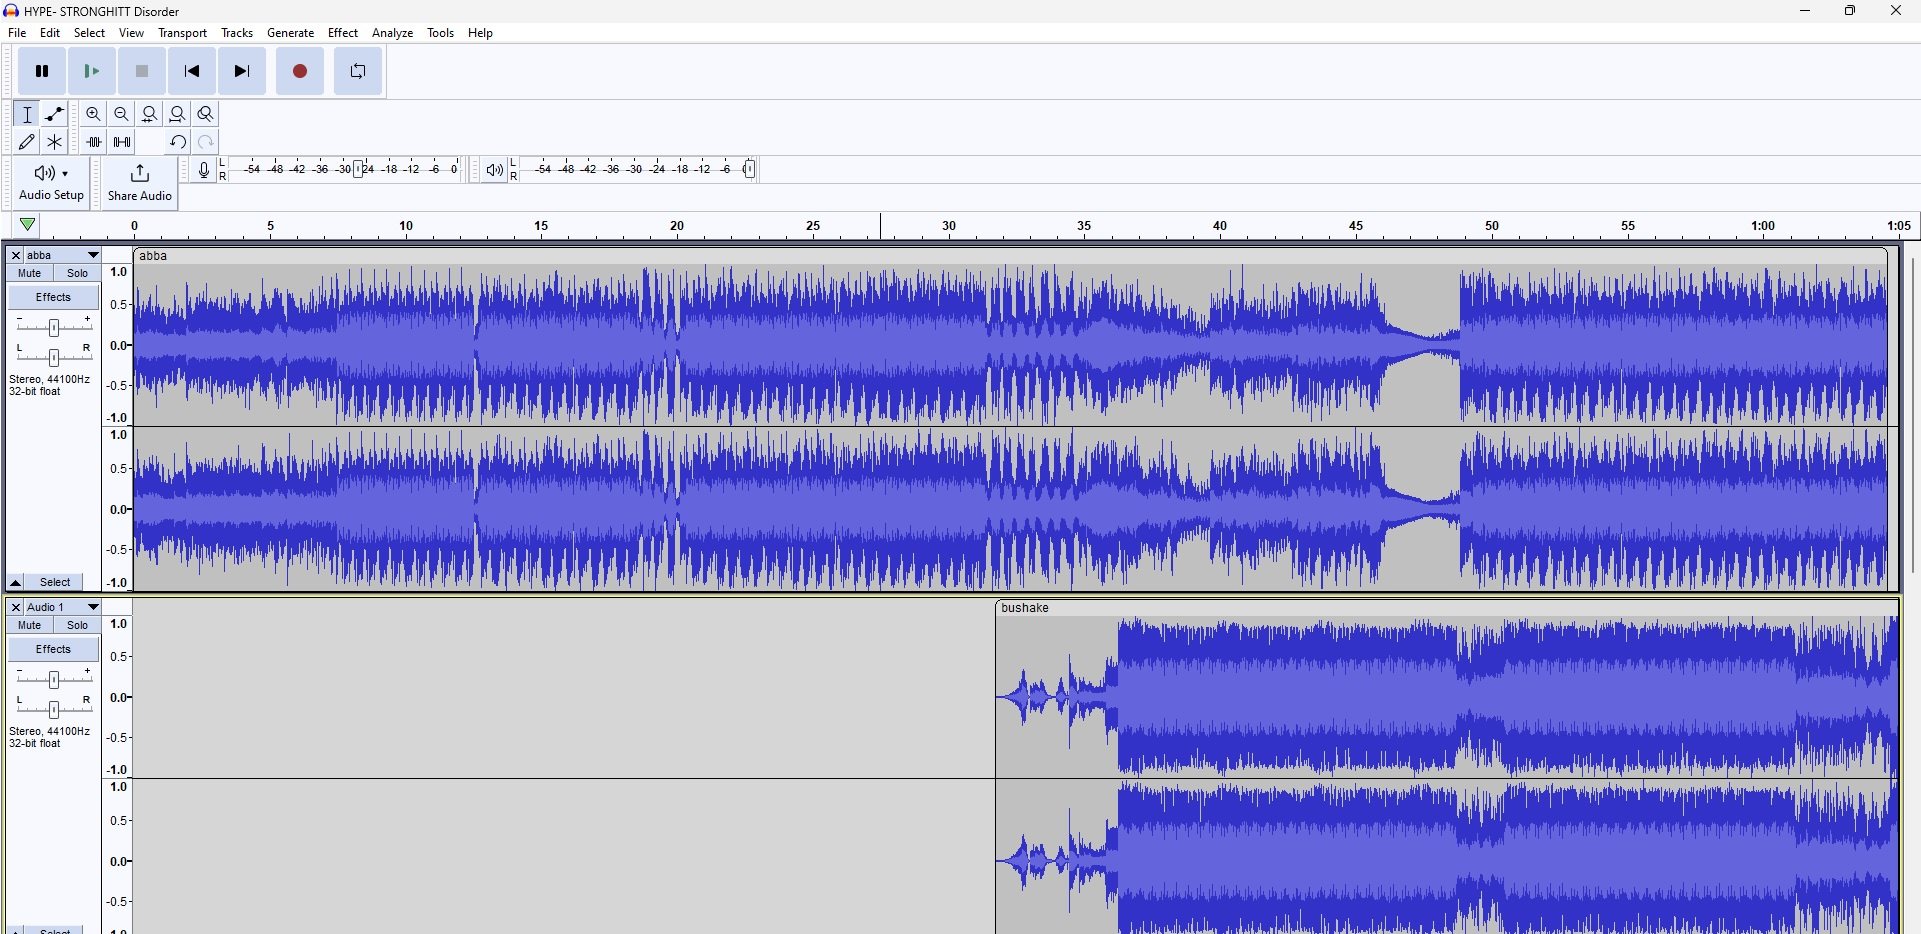Image resolution: width=1921 pixels, height=934 pixels.
Task: Open the Audio Setup dropdown
Action: click(51, 183)
